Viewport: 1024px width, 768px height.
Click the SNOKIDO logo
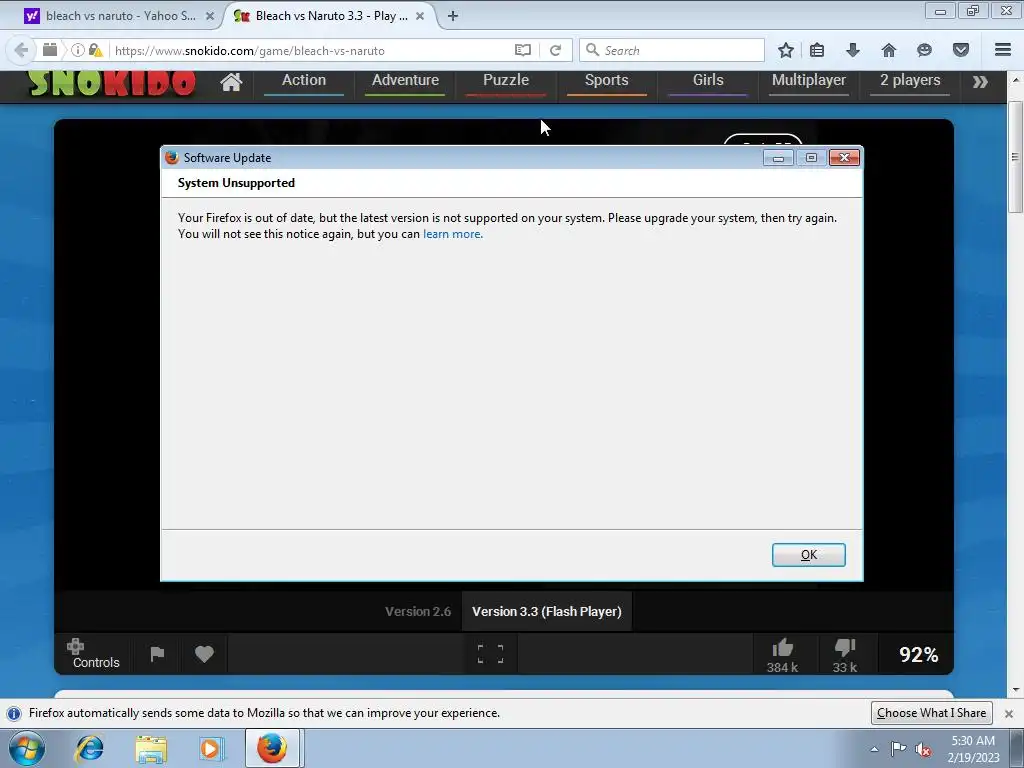pyautogui.click(x=111, y=82)
